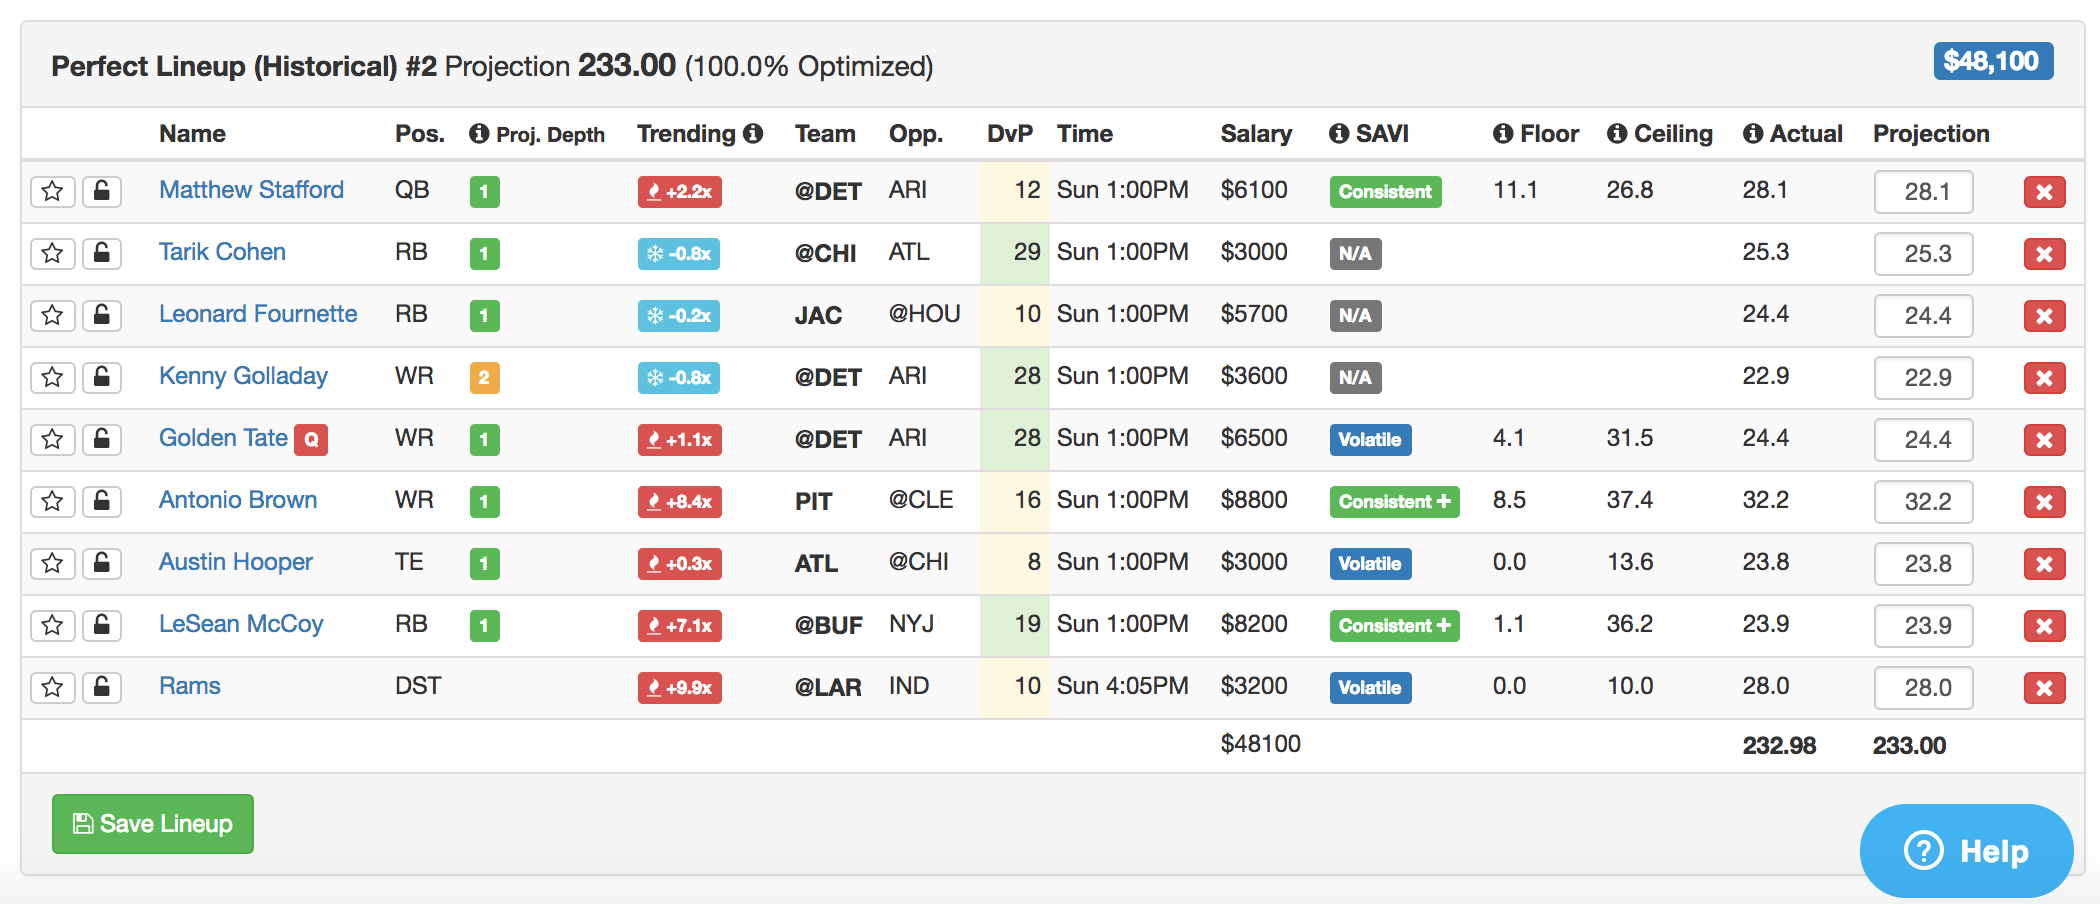Remove Leonard Fournette with red X
The height and width of the screenshot is (904, 2100).
tap(2044, 316)
